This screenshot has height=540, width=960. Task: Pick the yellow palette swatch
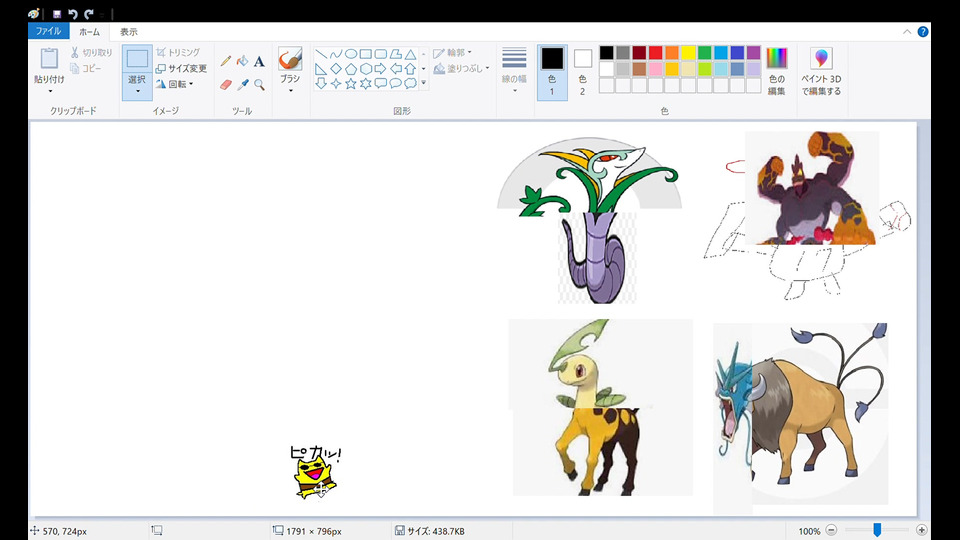pyautogui.click(x=688, y=53)
